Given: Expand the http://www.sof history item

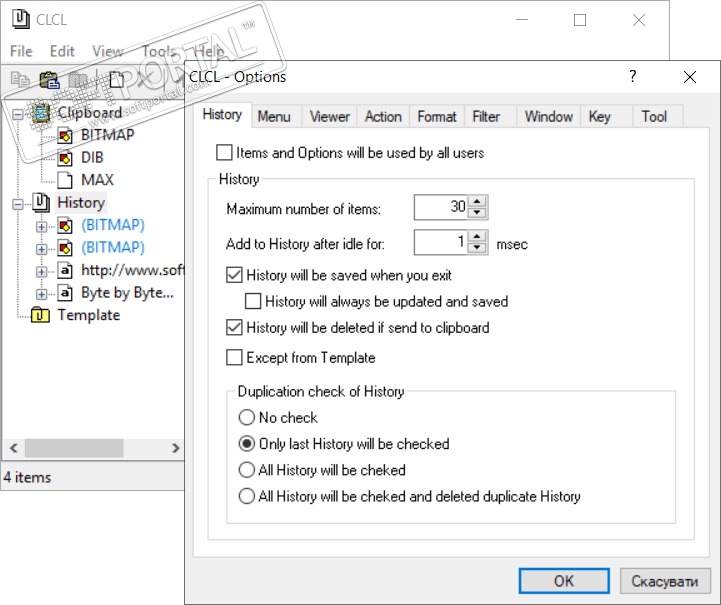Looking at the screenshot, I should tap(41, 272).
